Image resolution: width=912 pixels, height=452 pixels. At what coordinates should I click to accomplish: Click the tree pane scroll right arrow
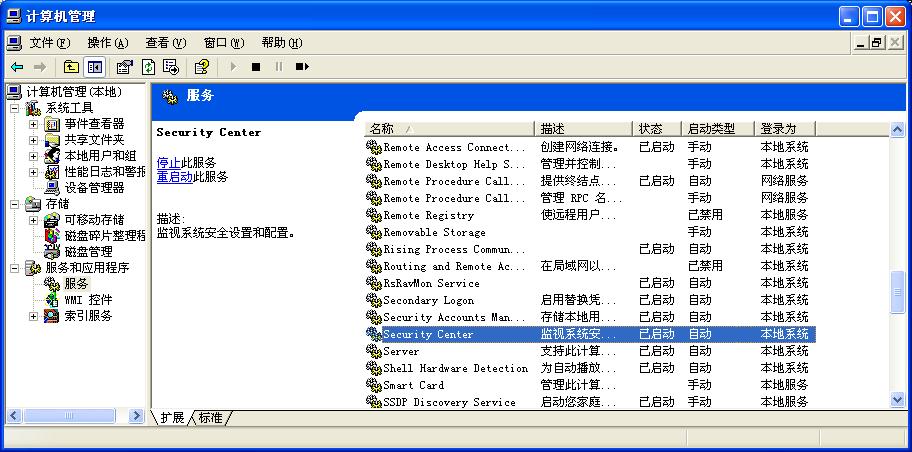137,415
